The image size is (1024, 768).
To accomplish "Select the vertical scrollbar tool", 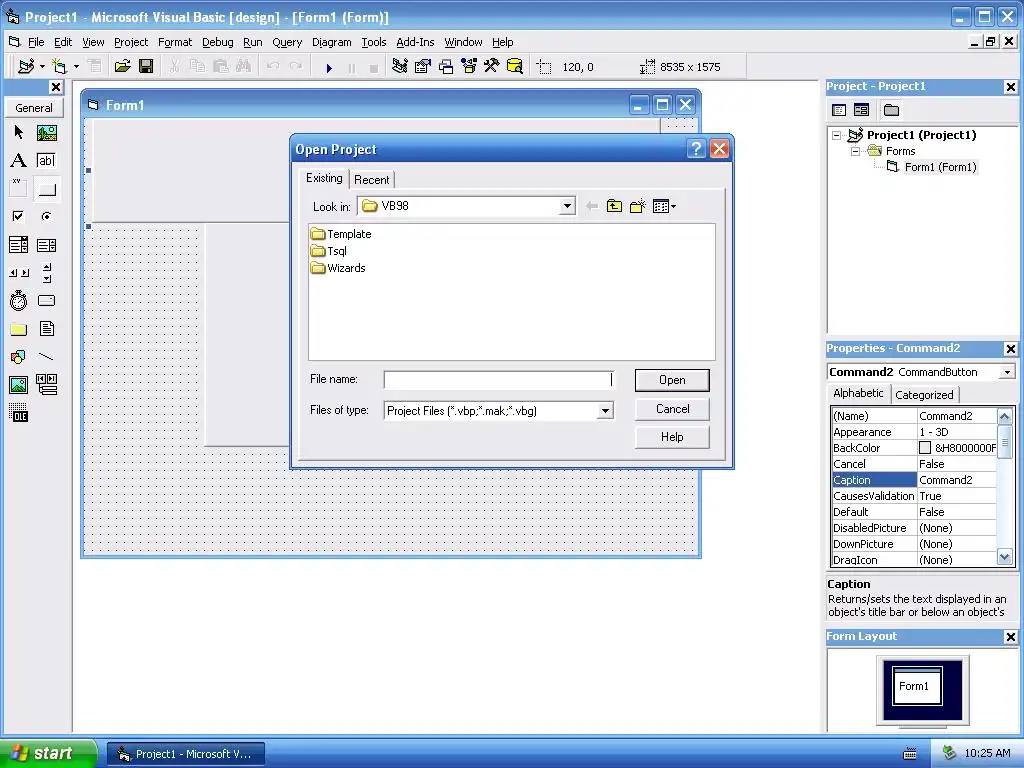I will tap(46, 273).
